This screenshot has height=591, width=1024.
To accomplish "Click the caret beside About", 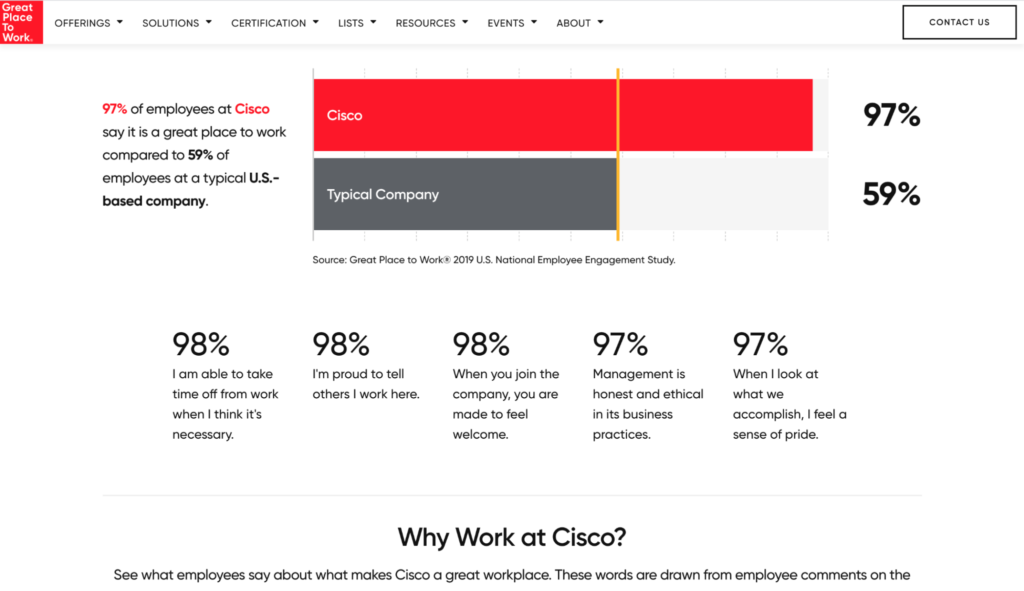I will (x=600, y=22).
